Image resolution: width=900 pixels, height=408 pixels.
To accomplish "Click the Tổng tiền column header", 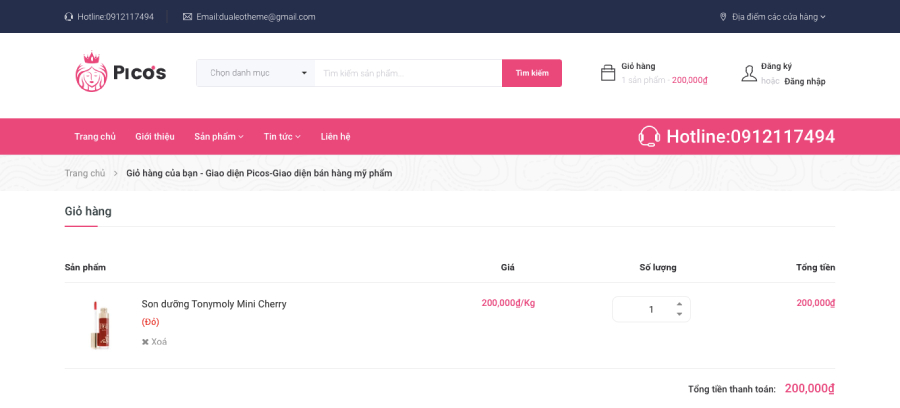I will point(816,267).
